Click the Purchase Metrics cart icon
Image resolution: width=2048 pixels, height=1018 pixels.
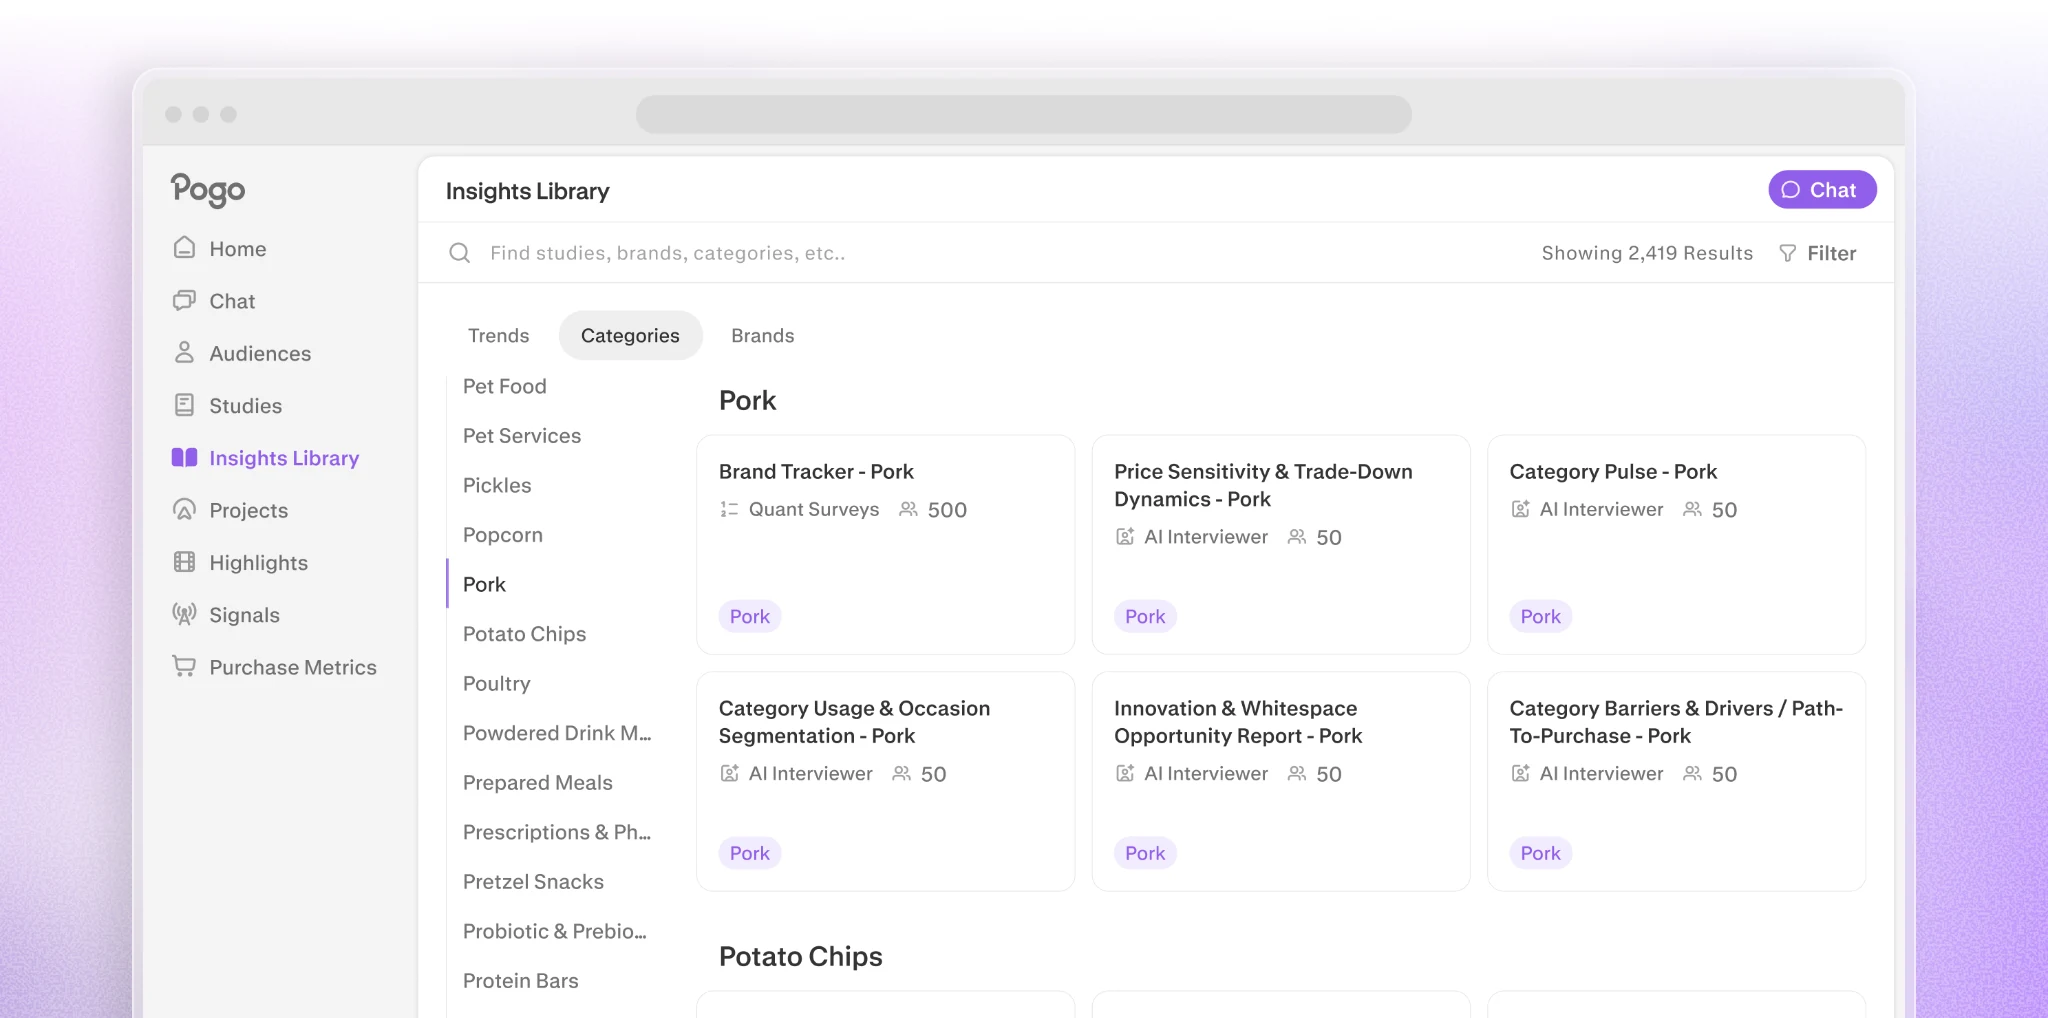pos(184,666)
